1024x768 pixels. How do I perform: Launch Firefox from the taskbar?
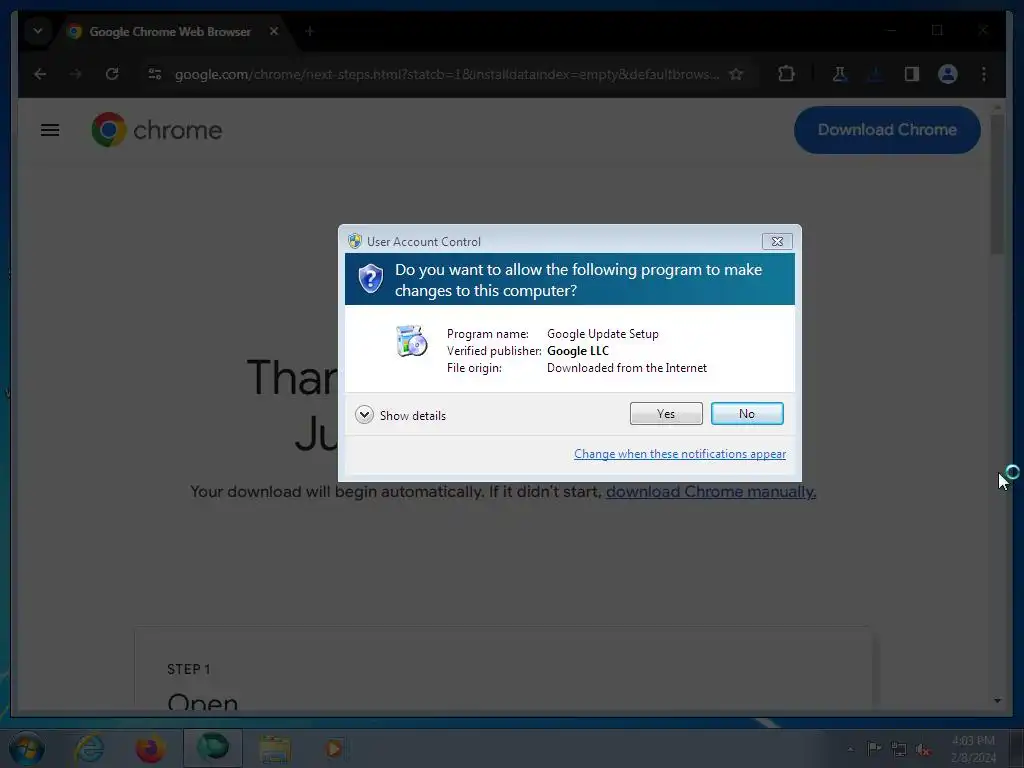coord(150,748)
